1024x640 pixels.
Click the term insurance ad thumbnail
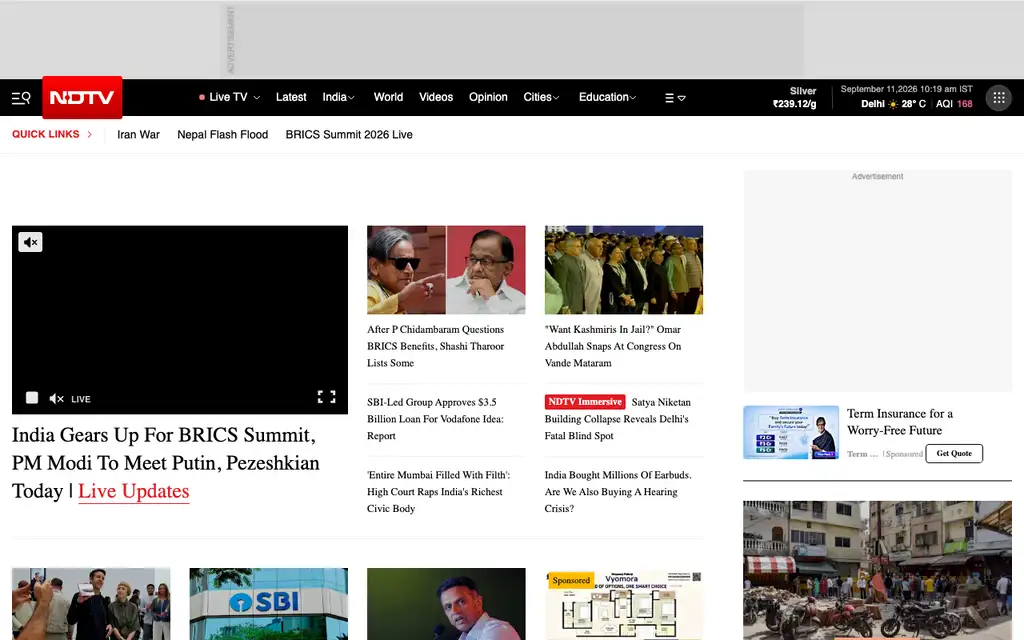click(791, 432)
